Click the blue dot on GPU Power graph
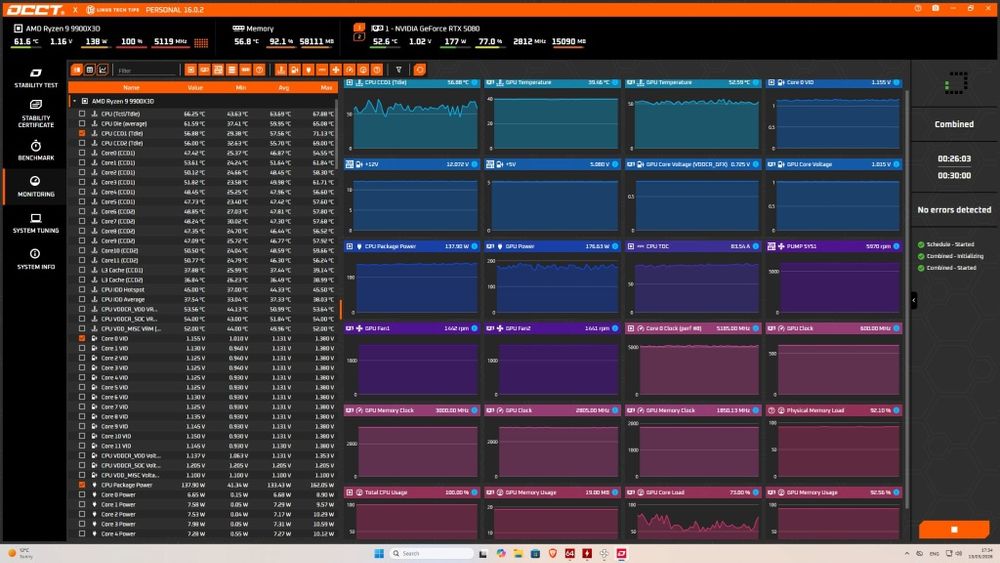 point(615,246)
